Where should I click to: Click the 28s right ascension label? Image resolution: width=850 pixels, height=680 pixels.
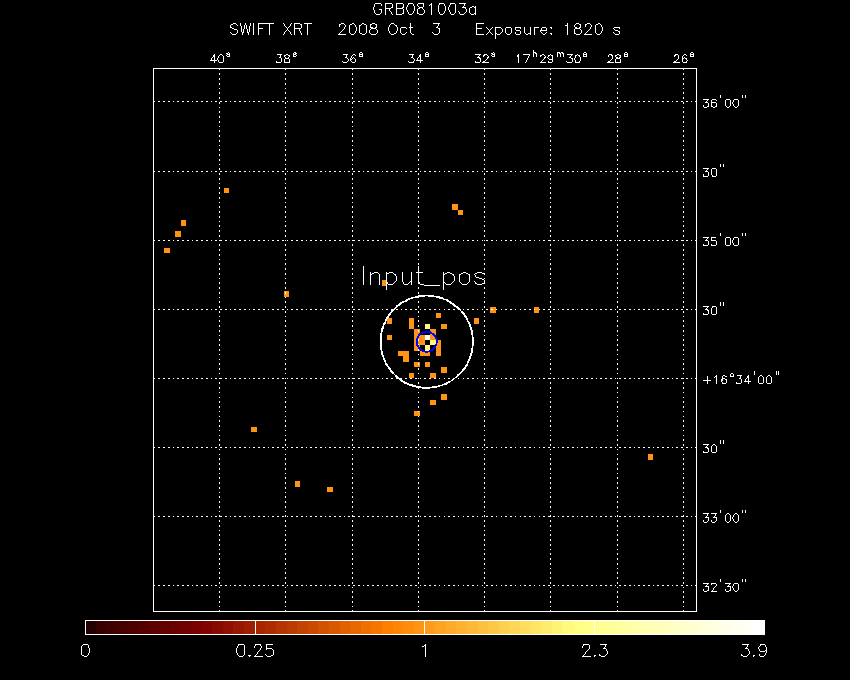pos(617,59)
